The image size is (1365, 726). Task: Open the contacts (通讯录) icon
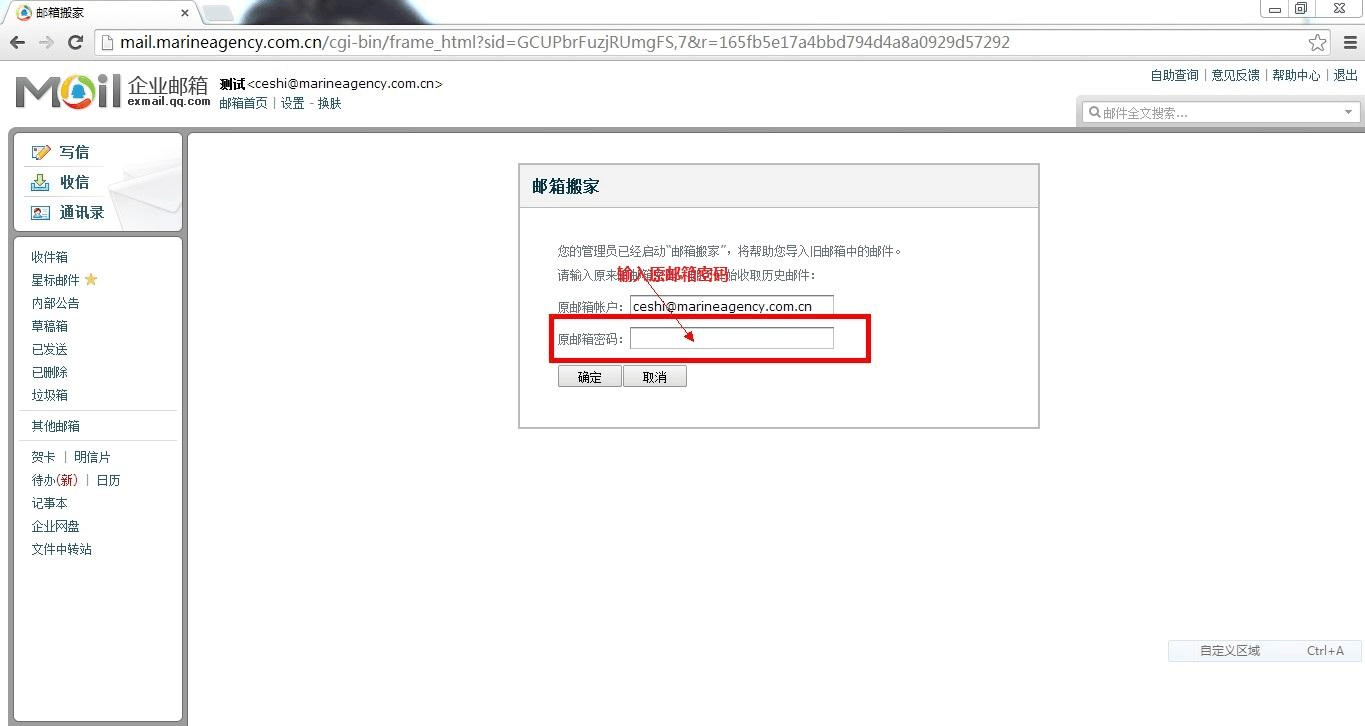(40, 212)
